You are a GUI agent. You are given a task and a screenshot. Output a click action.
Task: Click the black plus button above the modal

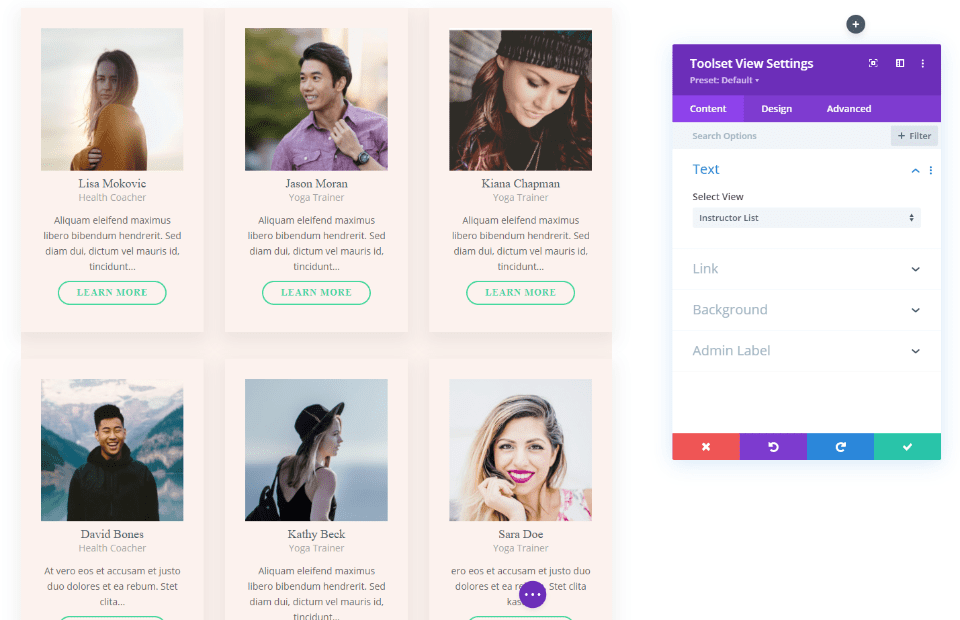pyautogui.click(x=855, y=24)
